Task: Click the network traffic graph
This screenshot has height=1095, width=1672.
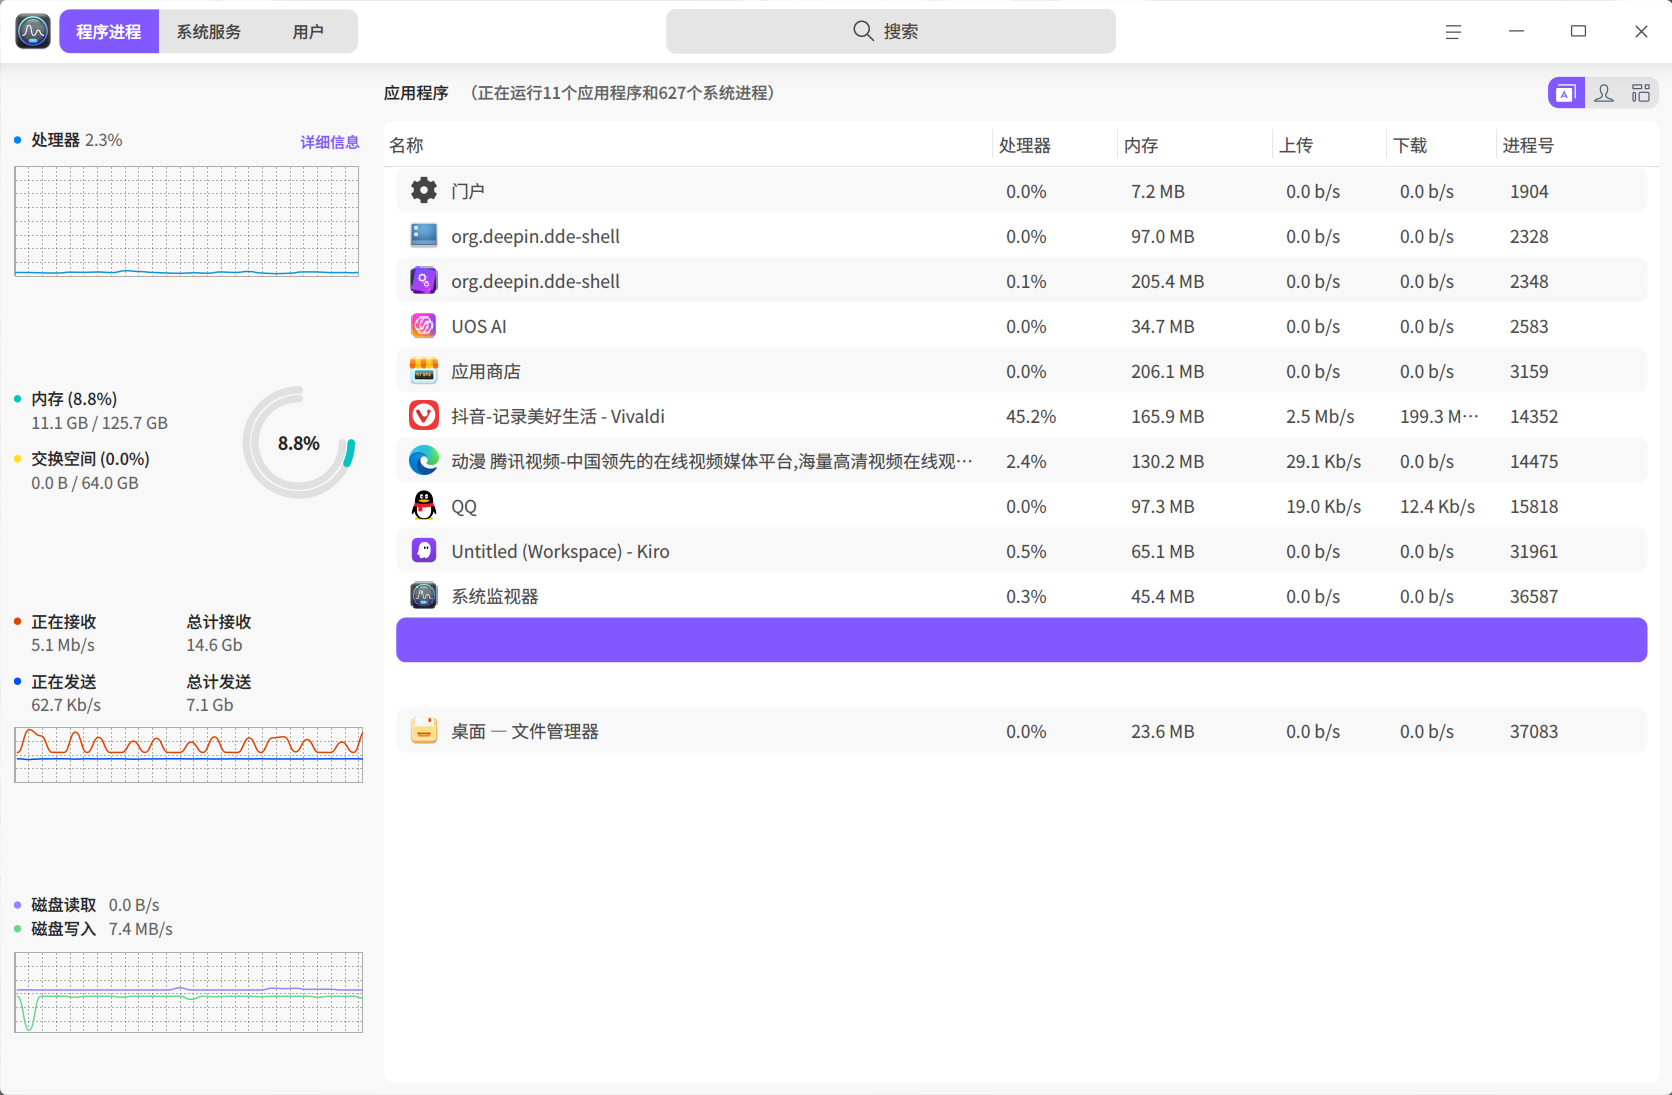Action: 189,755
